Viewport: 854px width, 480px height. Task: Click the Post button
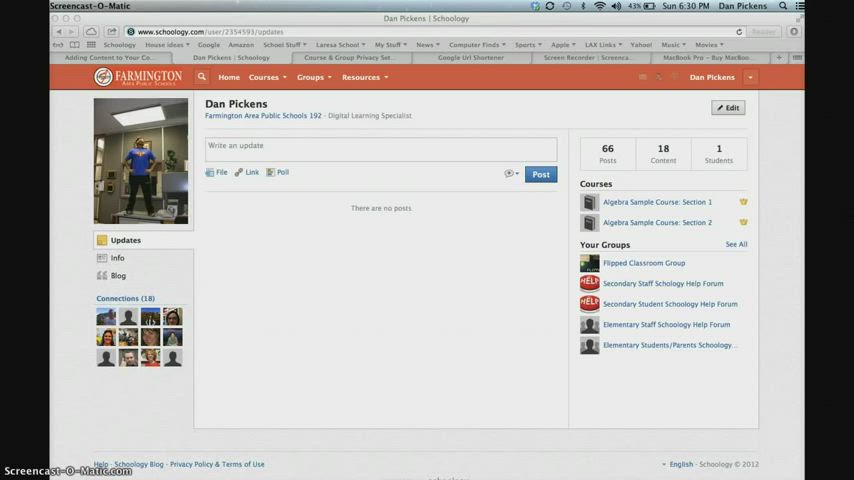541,174
